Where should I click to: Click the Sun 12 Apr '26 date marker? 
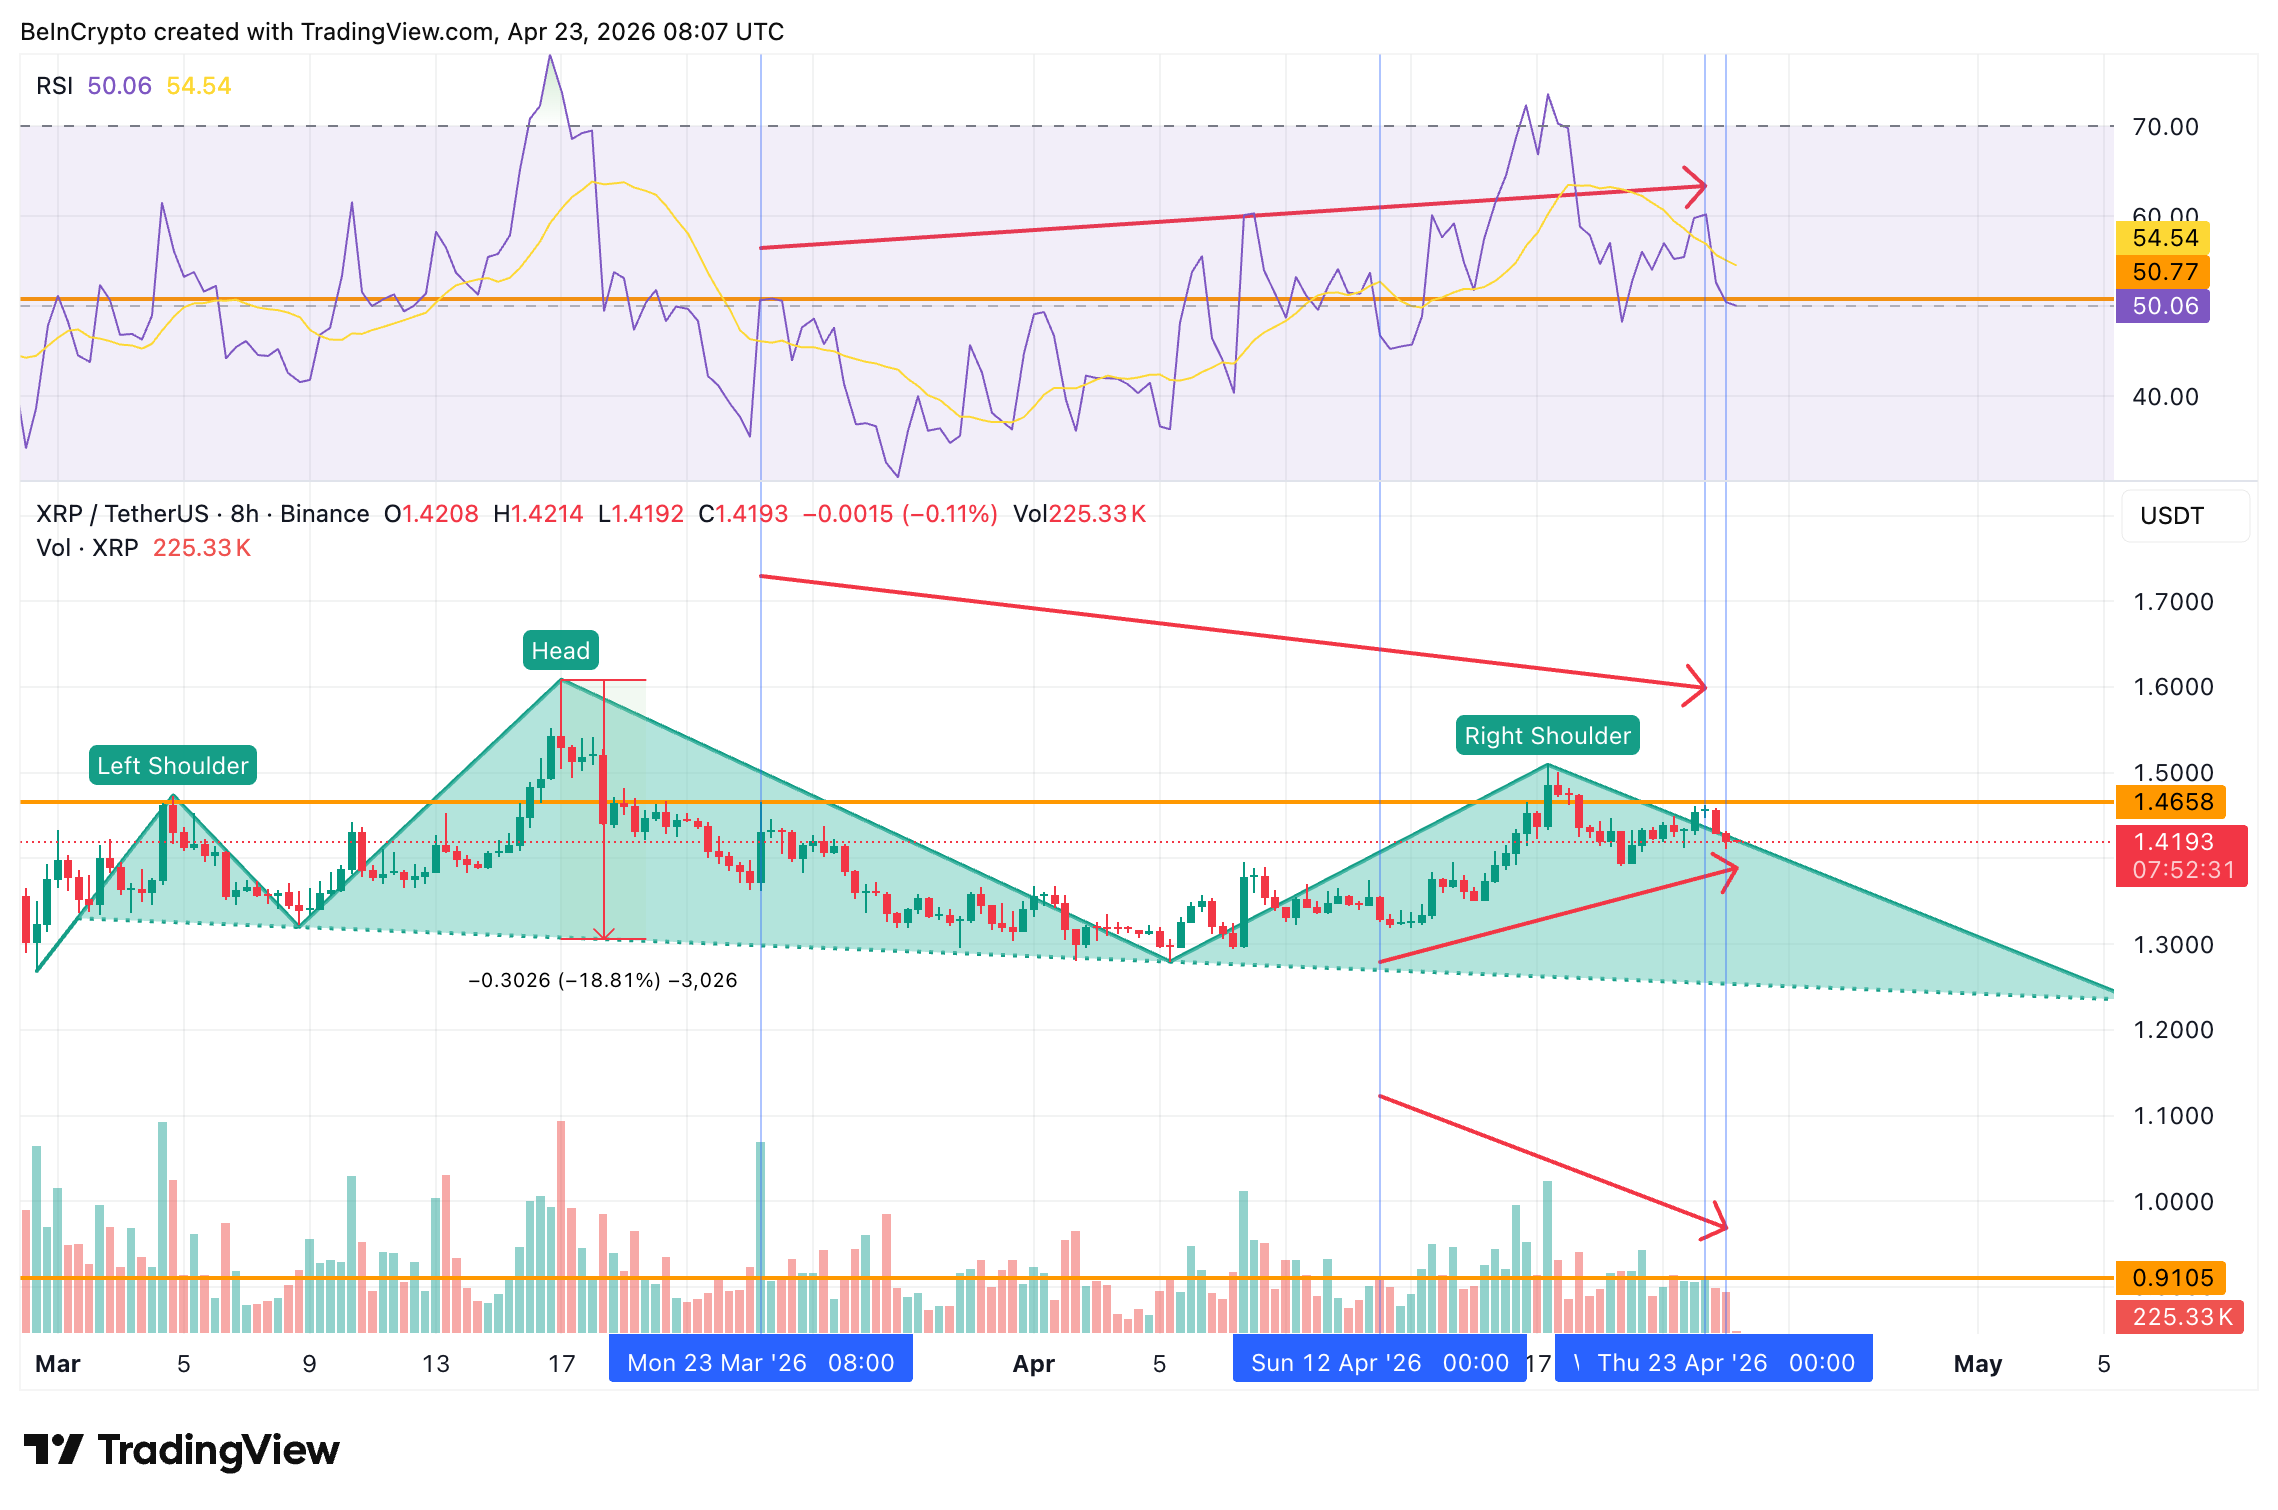(1380, 1361)
